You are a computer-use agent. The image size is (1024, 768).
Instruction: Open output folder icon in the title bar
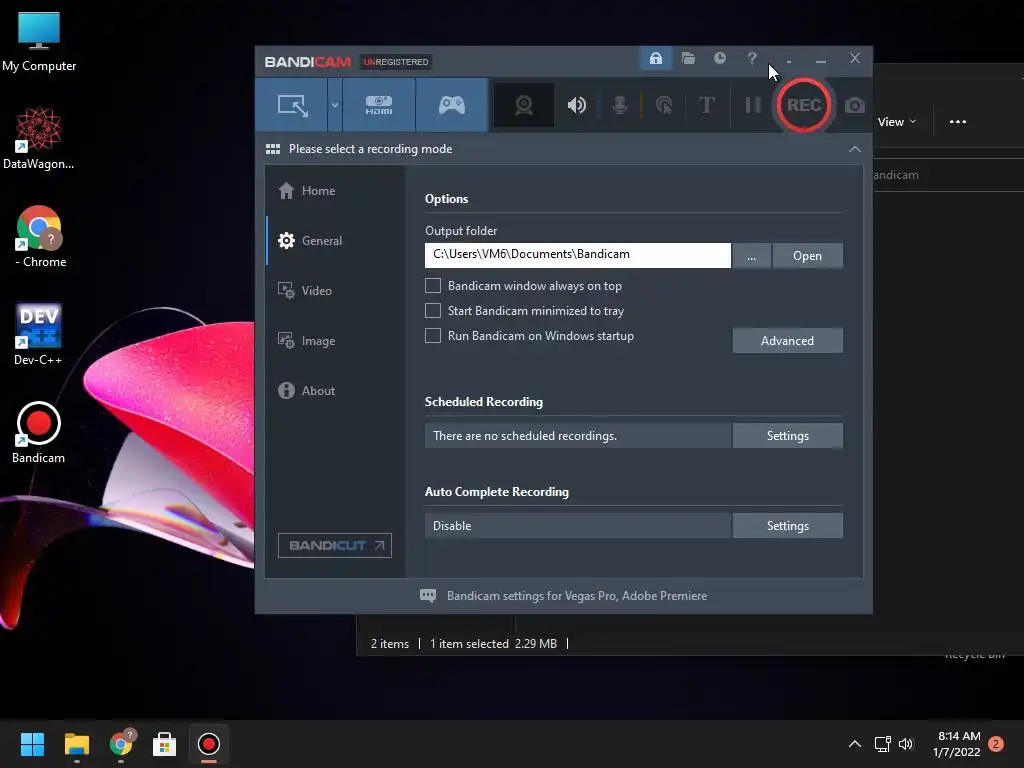[x=688, y=58]
